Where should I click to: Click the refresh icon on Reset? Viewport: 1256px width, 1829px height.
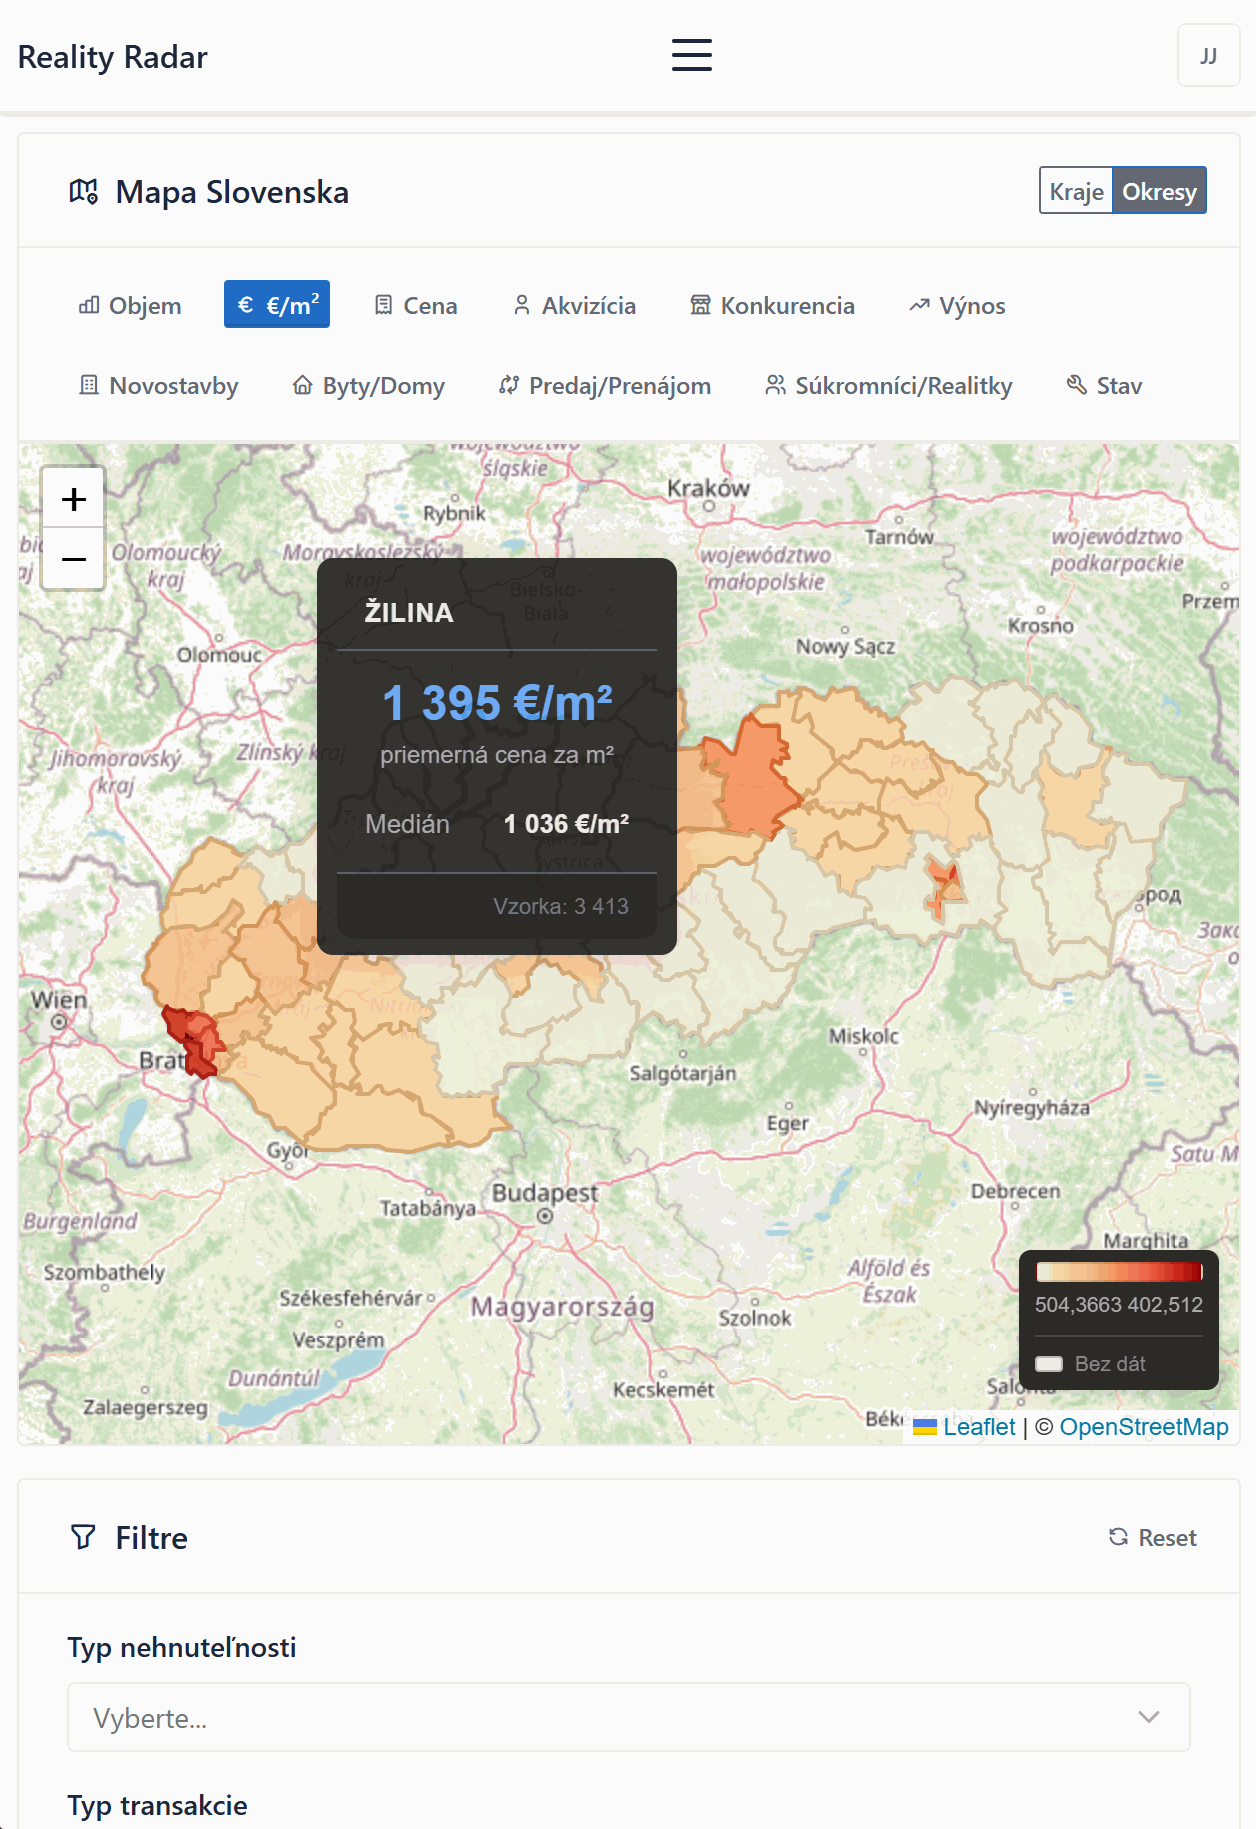pyautogui.click(x=1118, y=1537)
